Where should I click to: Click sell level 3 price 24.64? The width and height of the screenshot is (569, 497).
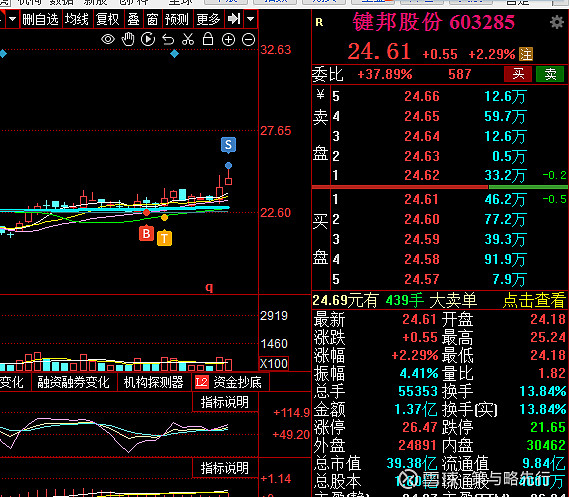[x=422, y=136]
